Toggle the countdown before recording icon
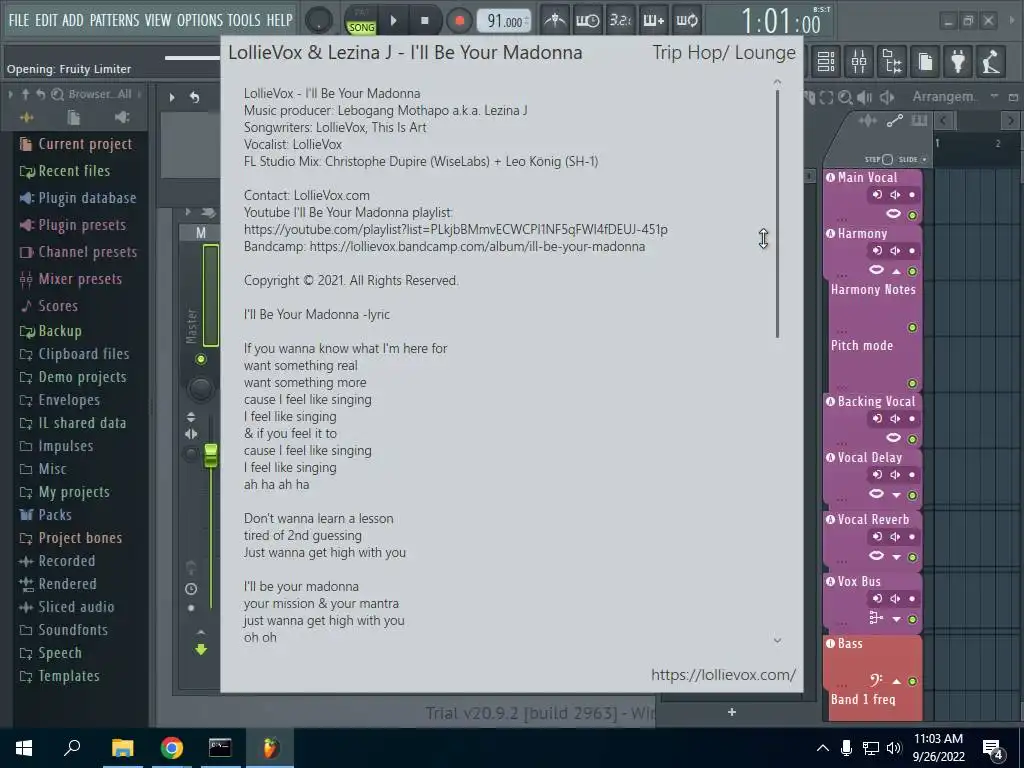1024x768 pixels. pyautogui.click(x=620, y=20)
